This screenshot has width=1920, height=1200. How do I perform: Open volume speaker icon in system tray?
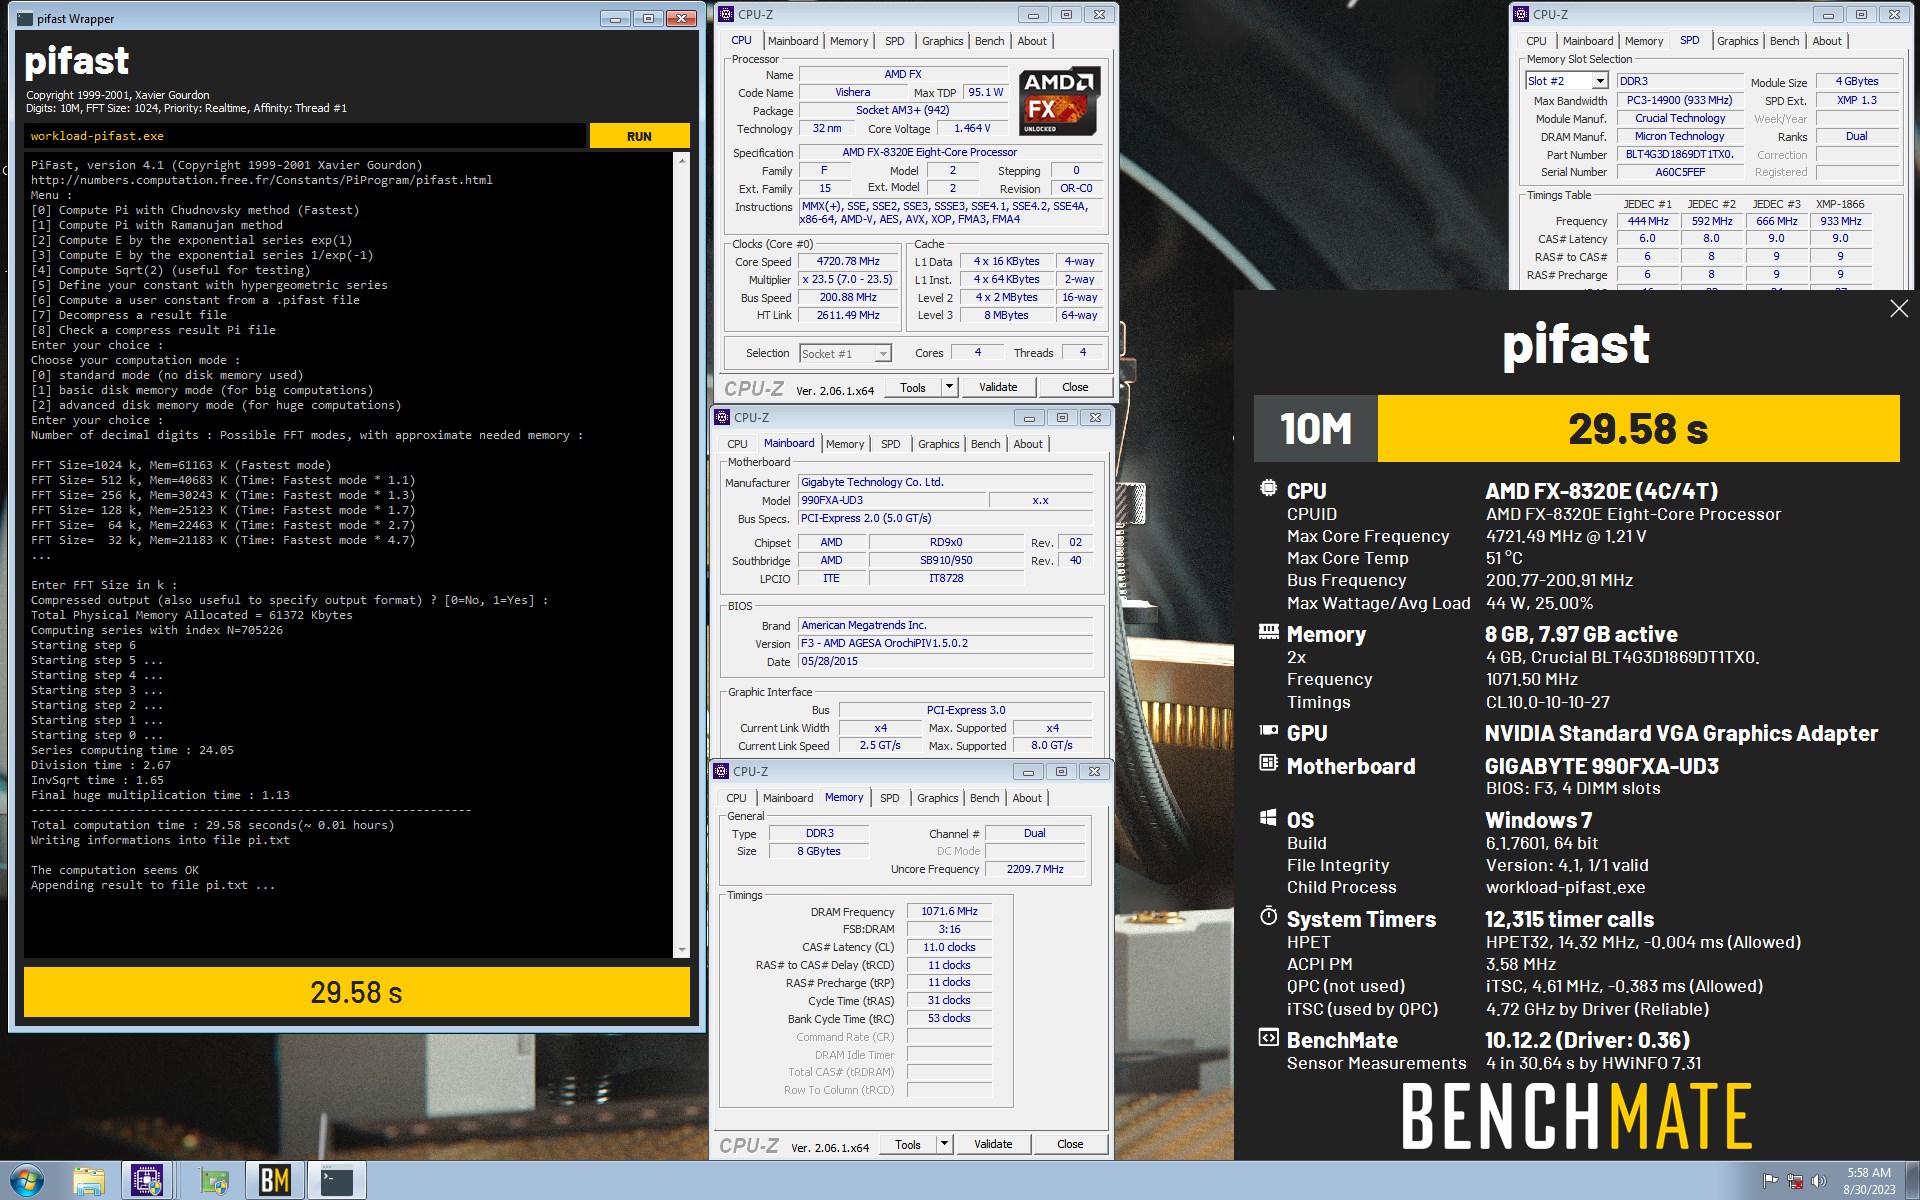[x=1818, y=1181]
